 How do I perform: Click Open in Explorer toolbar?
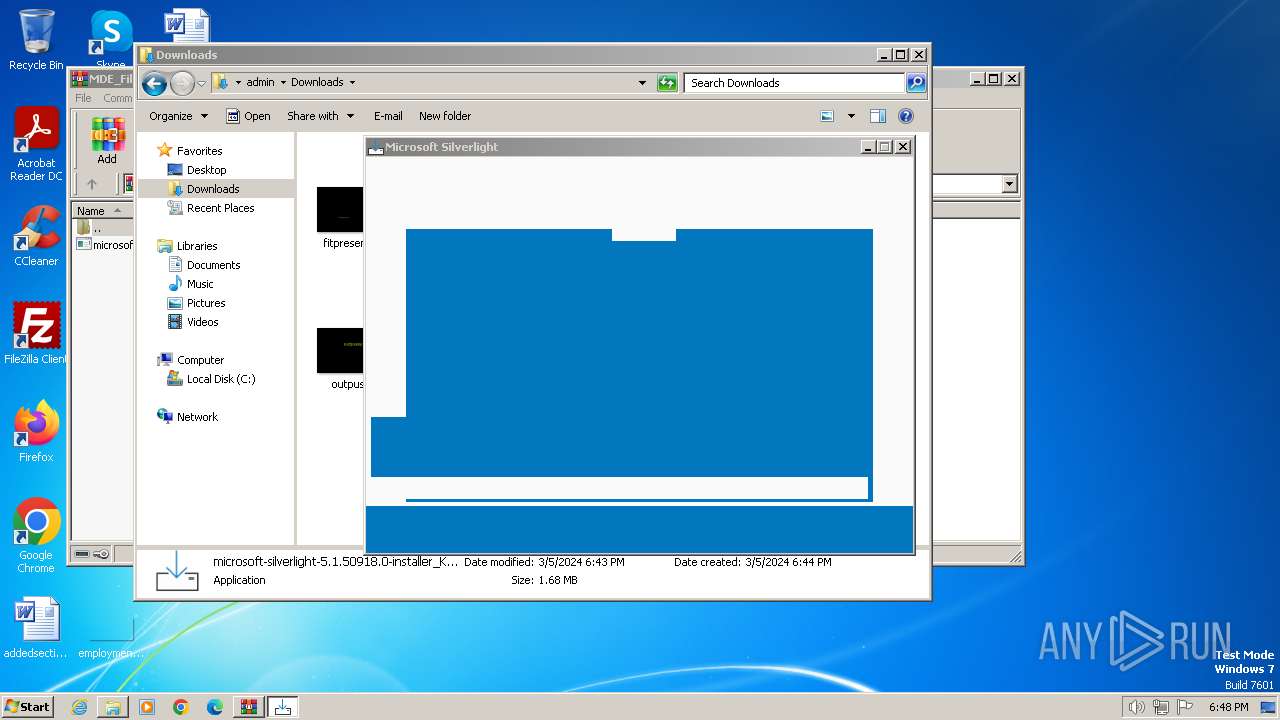(x=248, y=116)
